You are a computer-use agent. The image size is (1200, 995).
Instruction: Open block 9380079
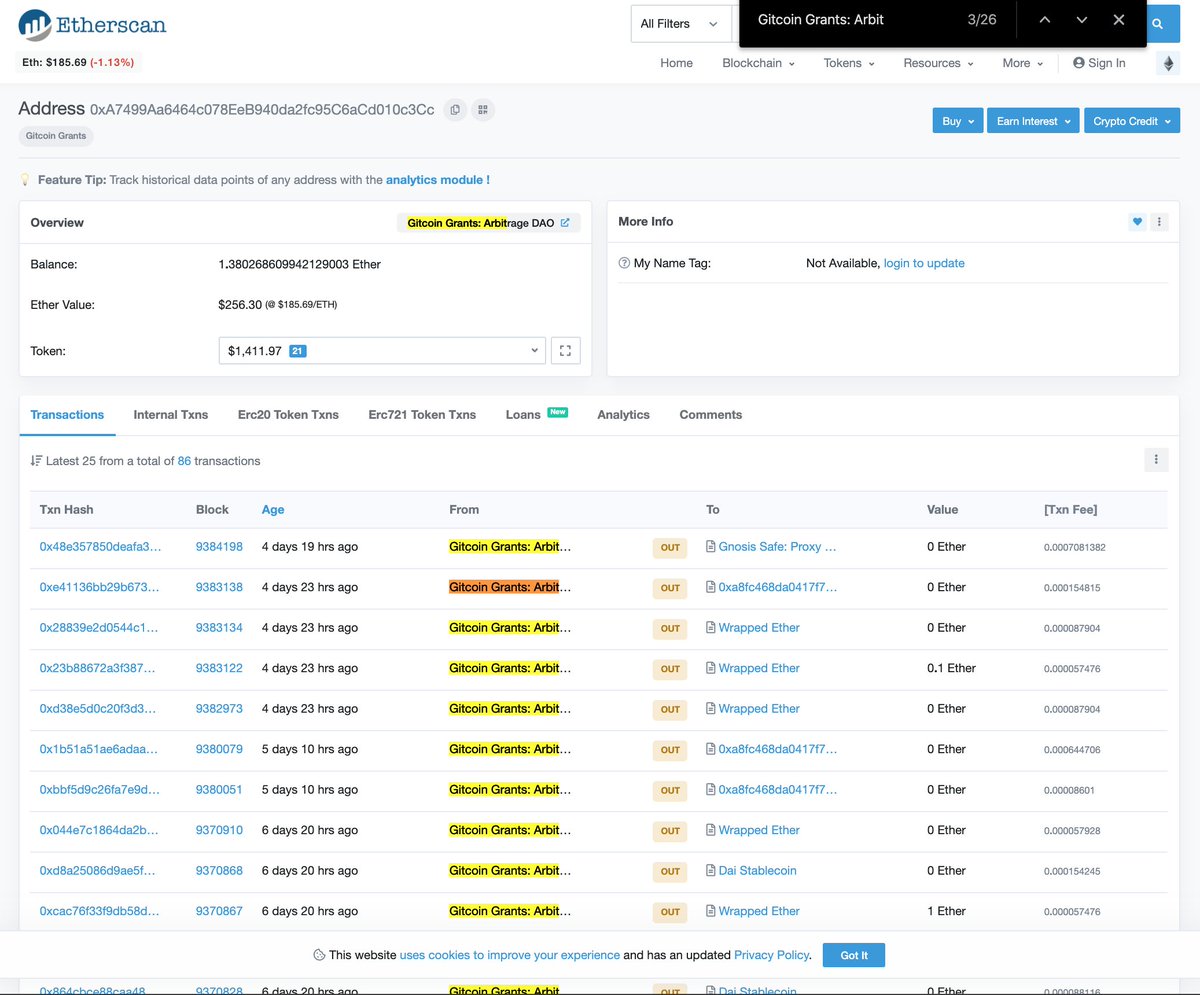(x=219, y=749)
